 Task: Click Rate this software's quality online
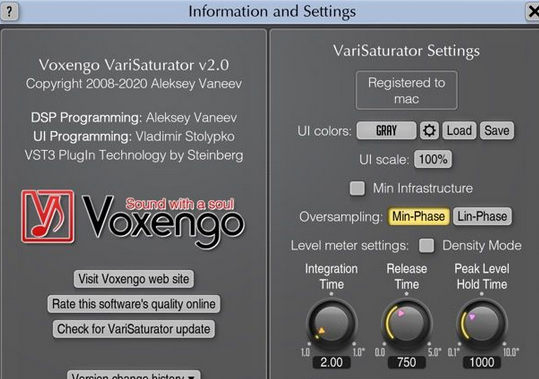point(134,304)
